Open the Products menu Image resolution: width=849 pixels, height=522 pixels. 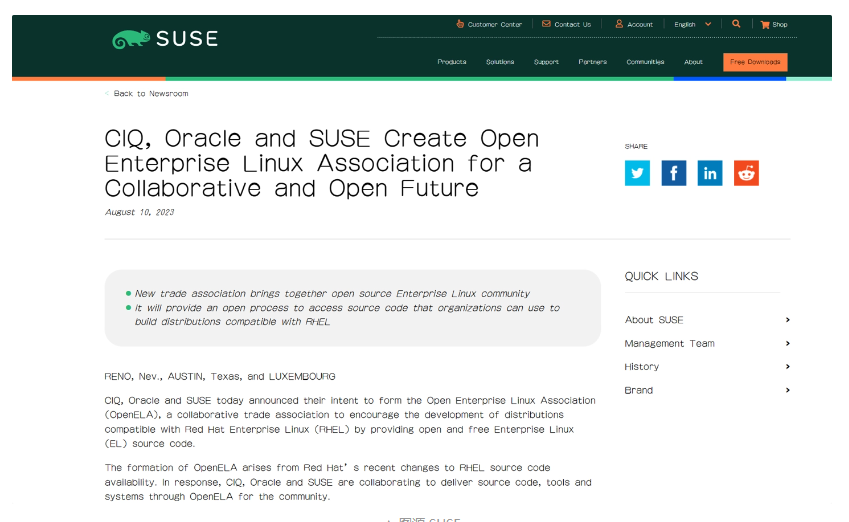(x=452, y=62)
